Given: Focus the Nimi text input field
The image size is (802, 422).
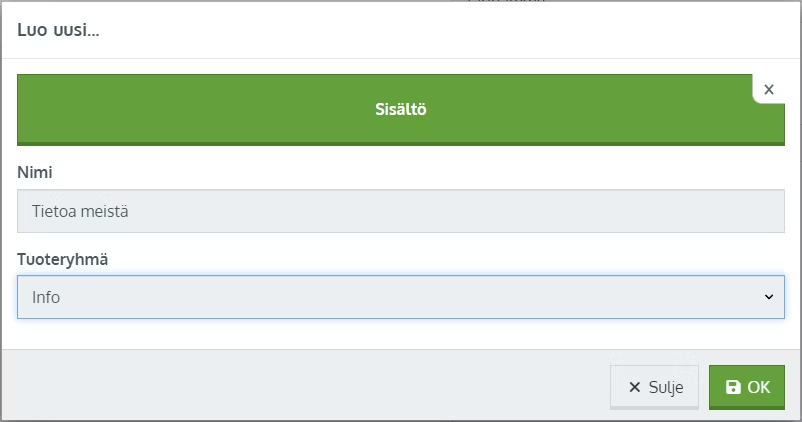Looking at the screenshot, I should 400,212.
